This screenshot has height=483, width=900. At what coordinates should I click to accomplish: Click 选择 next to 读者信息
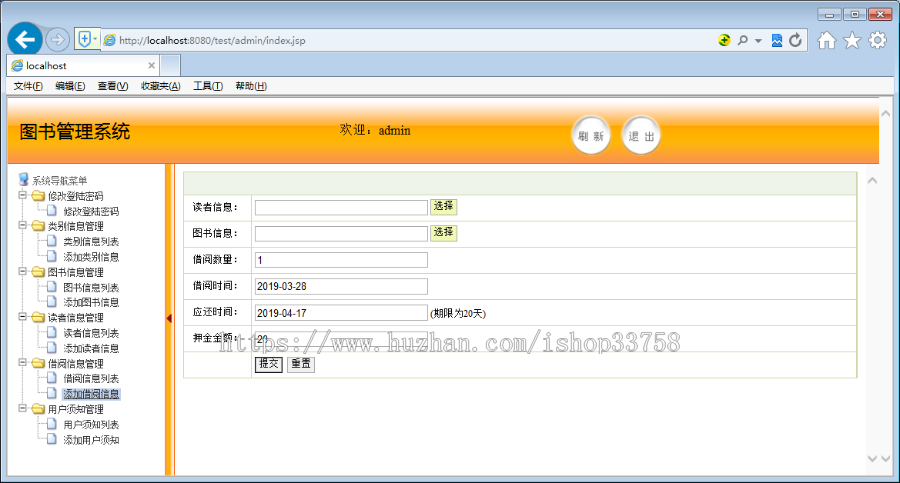(x=443, y=206)
